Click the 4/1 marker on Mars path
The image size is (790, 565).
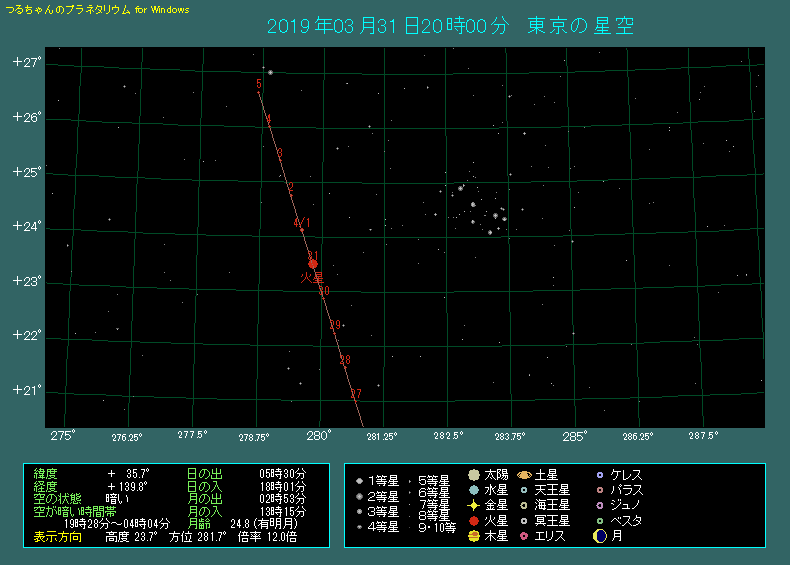(x=302, y=223)
